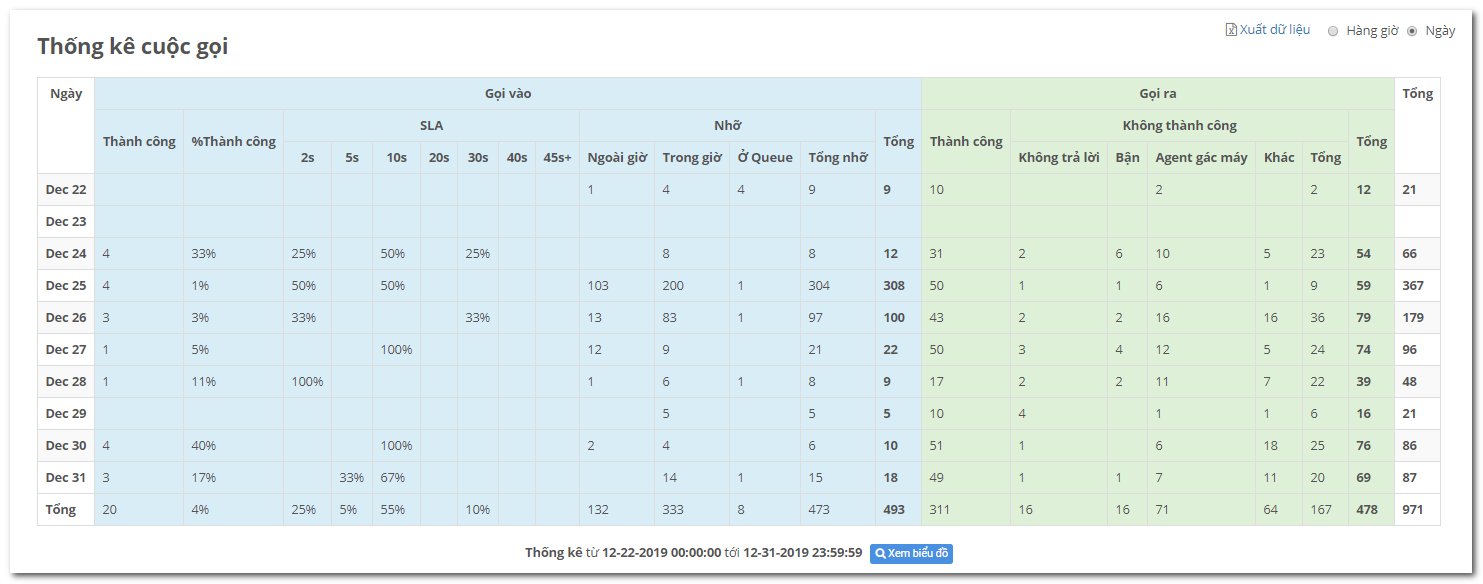The width and height of the screenshot is (1483, 584).
Task: Open the blue 8 missed-total link in Dec 24 row
Action: coord(812,254)
